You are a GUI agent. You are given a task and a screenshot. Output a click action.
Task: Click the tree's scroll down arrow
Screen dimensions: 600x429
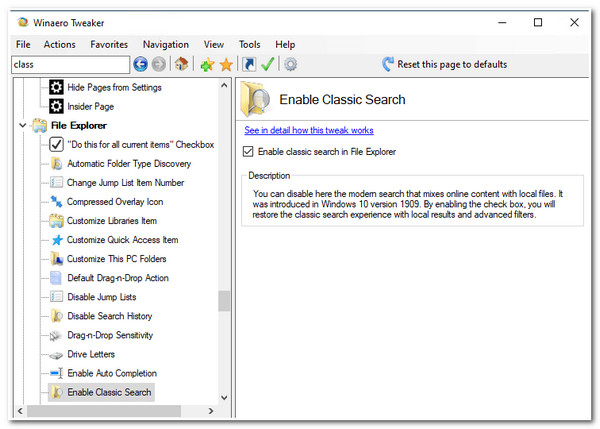click(224, 398)
